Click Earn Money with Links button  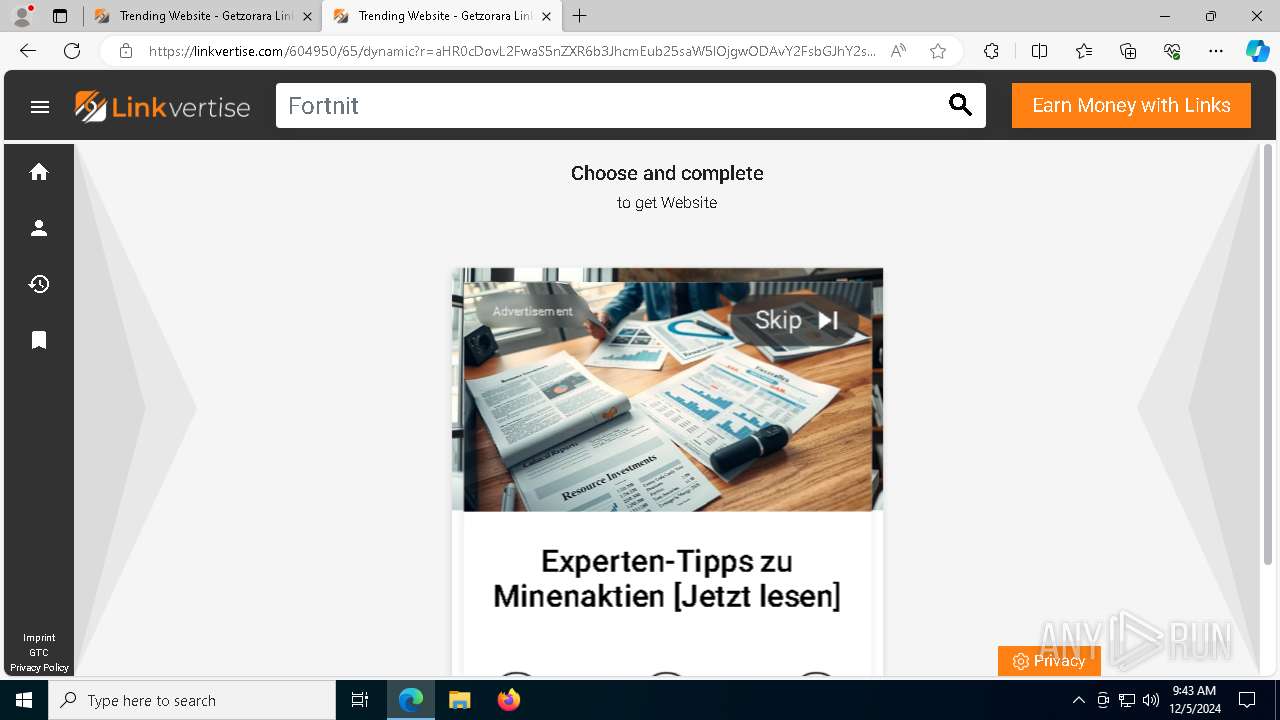1131,106
